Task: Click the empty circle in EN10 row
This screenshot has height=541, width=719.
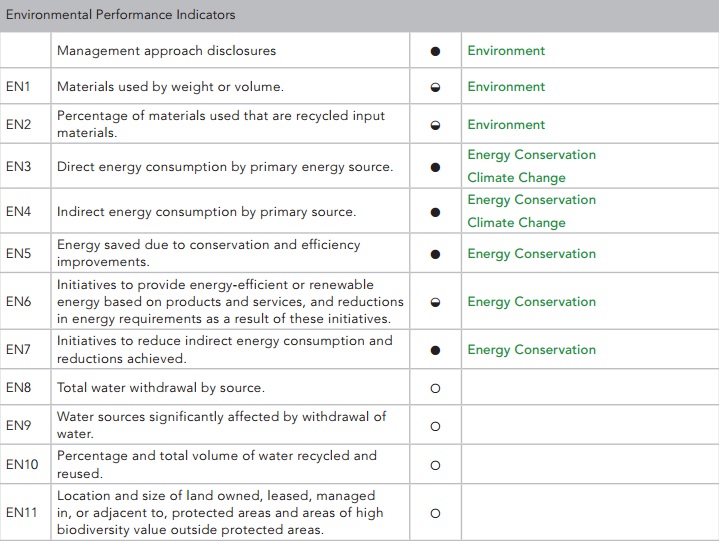Action: tap(435, 465)
